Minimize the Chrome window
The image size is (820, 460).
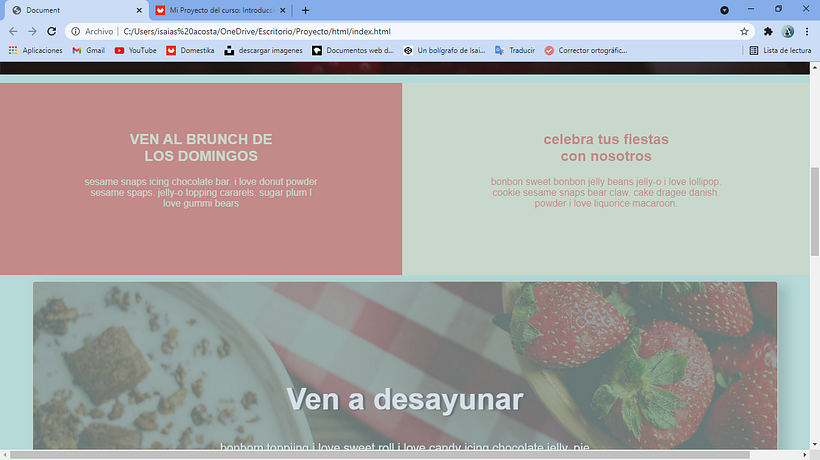pyautogui.click(x=751, y=9)
